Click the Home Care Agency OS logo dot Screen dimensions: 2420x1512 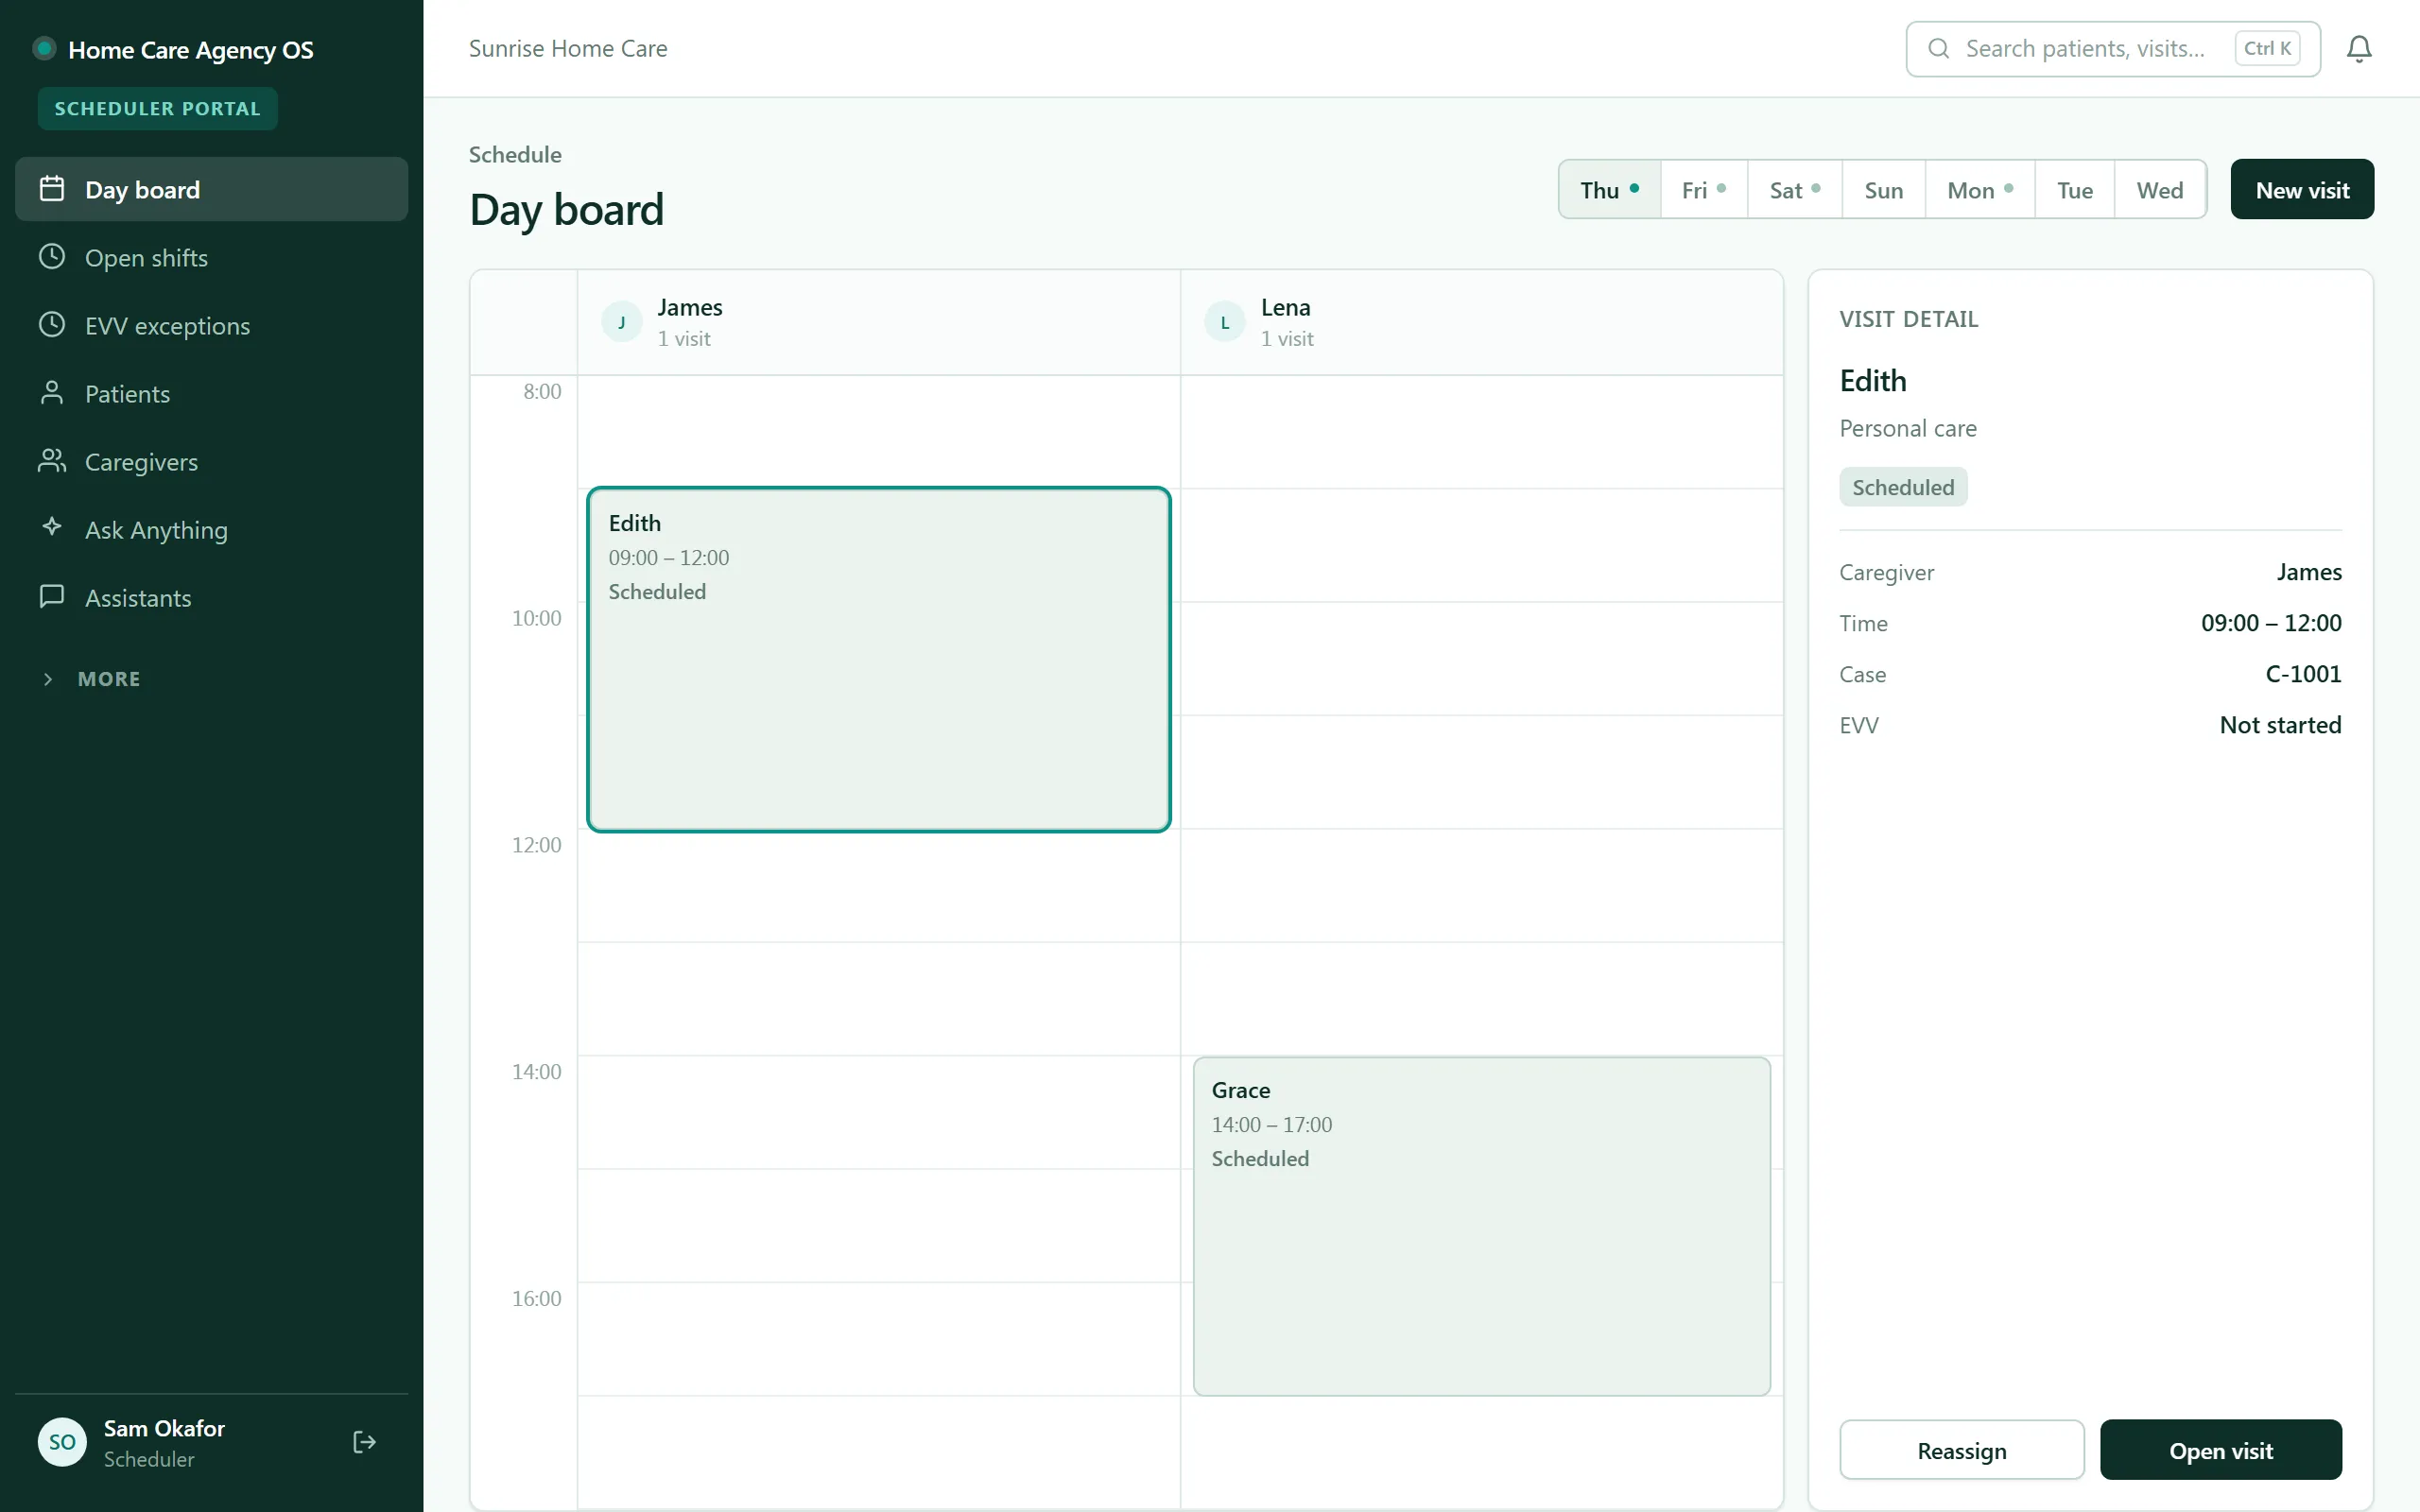(44, 49)
